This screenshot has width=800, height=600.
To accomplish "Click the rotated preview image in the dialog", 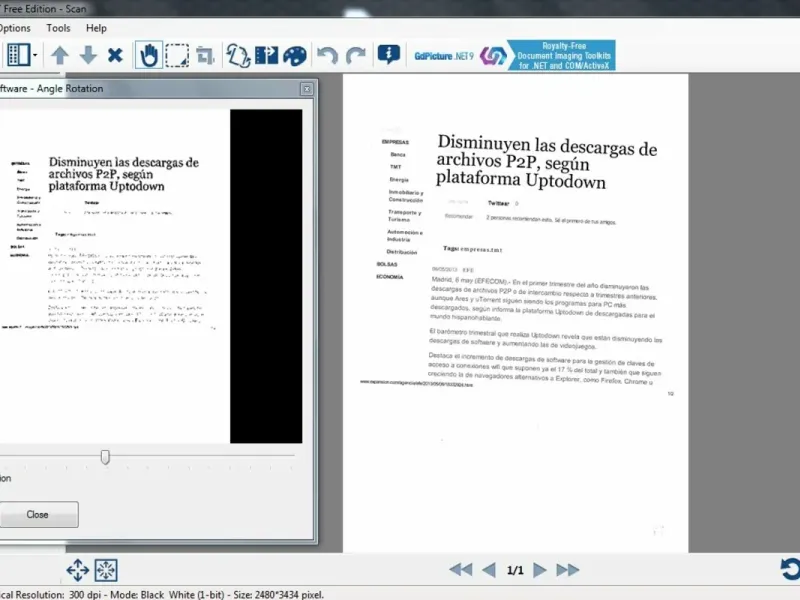I will click(151, 276).
